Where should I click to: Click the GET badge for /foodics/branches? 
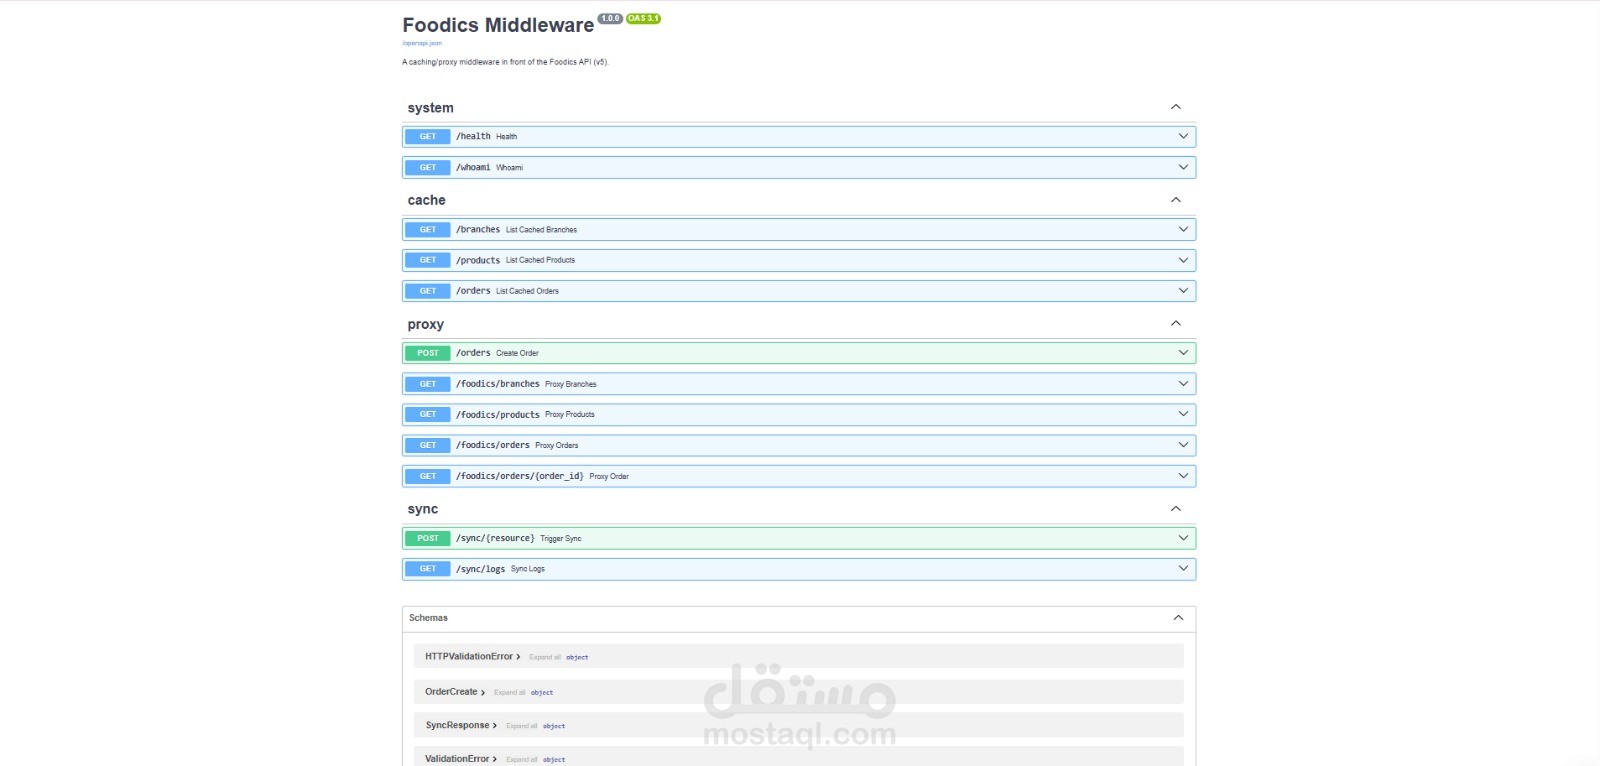point(428,384)
